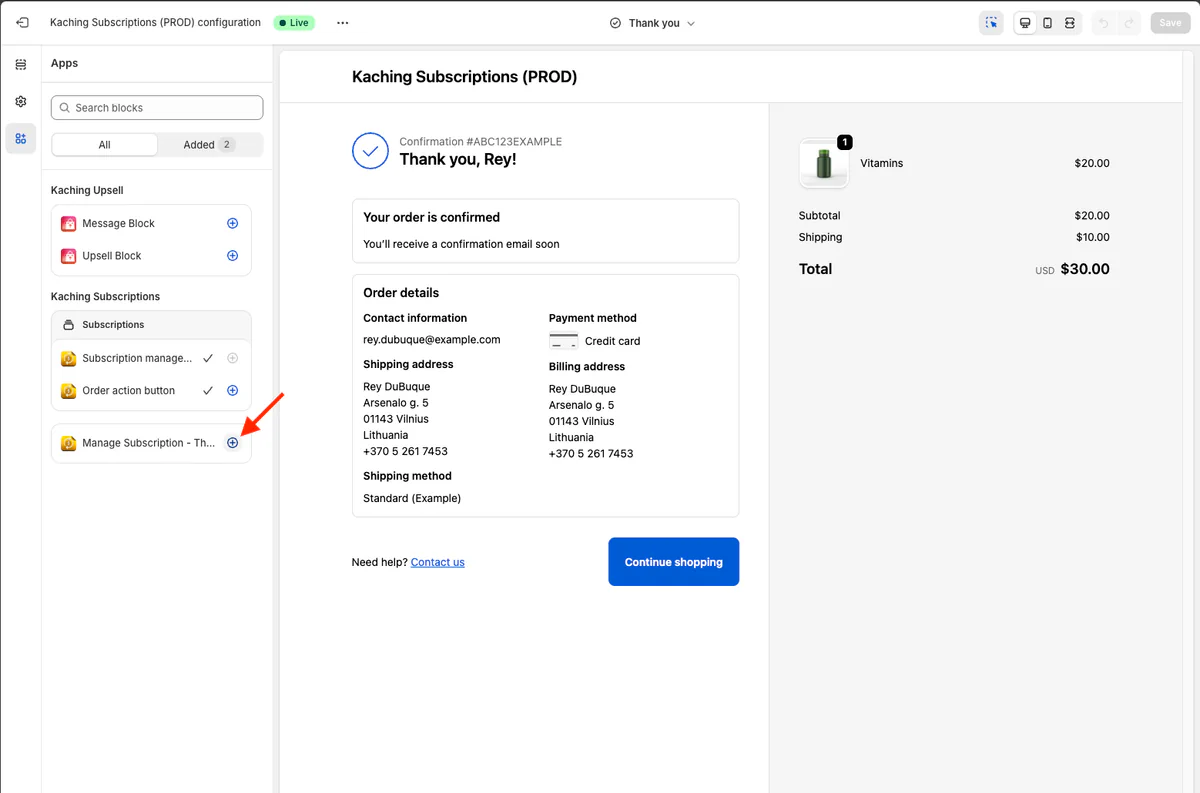Click the Kaching Upsell heading
This screenshot has height=793, width=1200.
(x=87, y=190)
